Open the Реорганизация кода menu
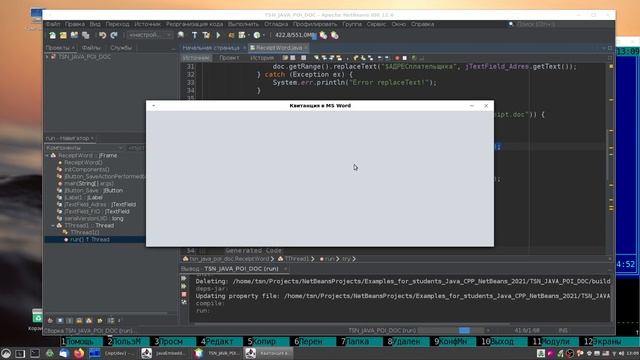 [x=194, y=24]
